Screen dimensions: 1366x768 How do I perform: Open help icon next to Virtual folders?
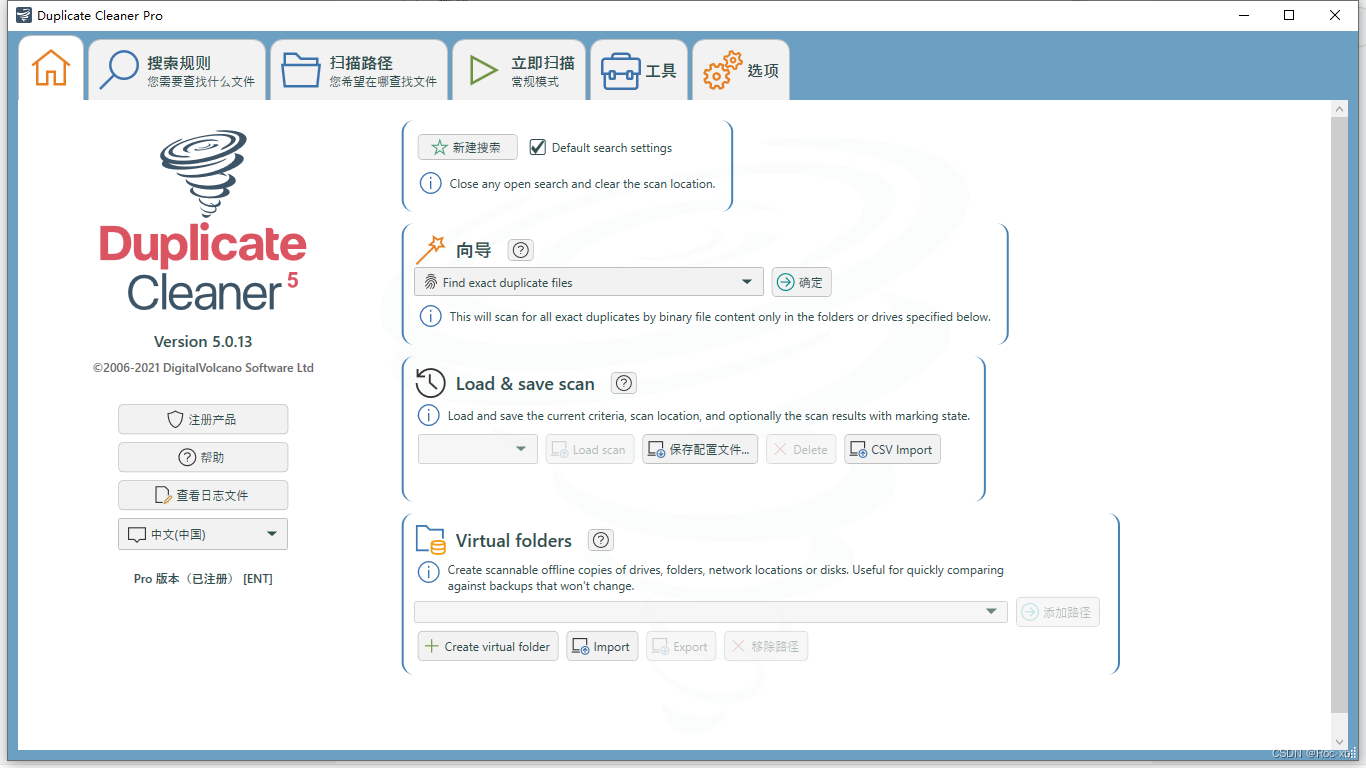(x=600, y=540)
